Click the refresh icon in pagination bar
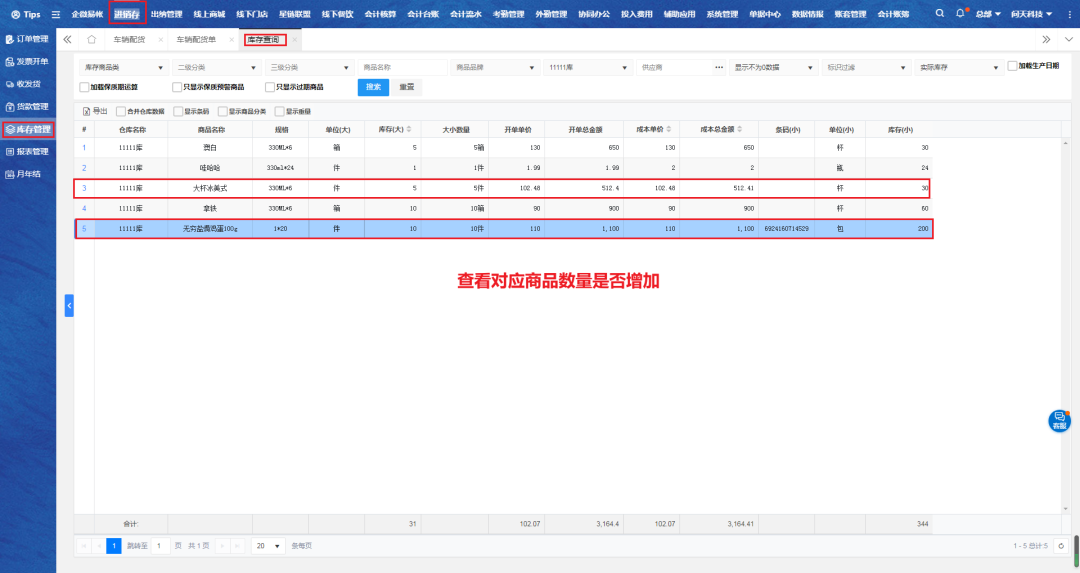 coord(1061,546)
